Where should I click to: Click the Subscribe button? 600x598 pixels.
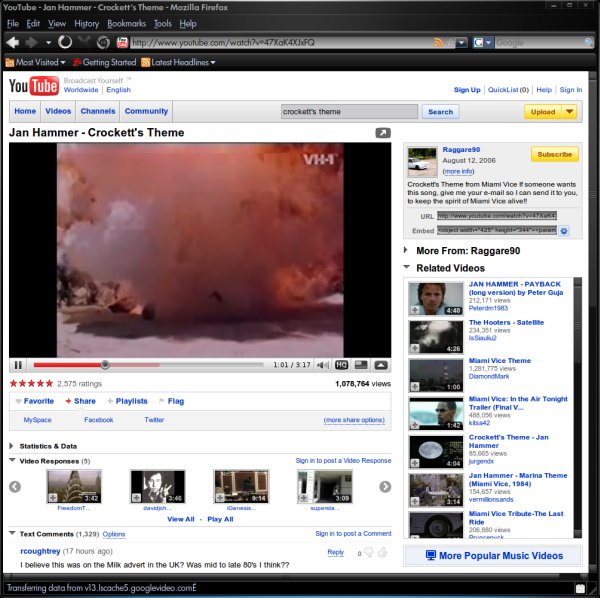554,154
